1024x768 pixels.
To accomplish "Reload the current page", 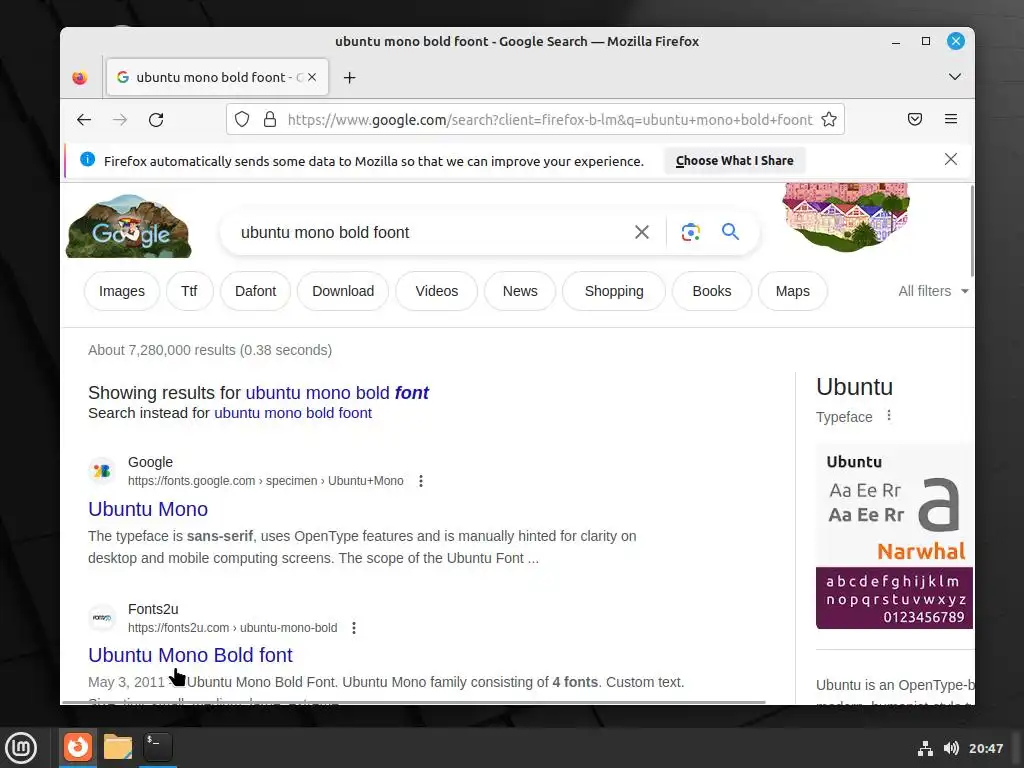I will click(x=155, y=120).
